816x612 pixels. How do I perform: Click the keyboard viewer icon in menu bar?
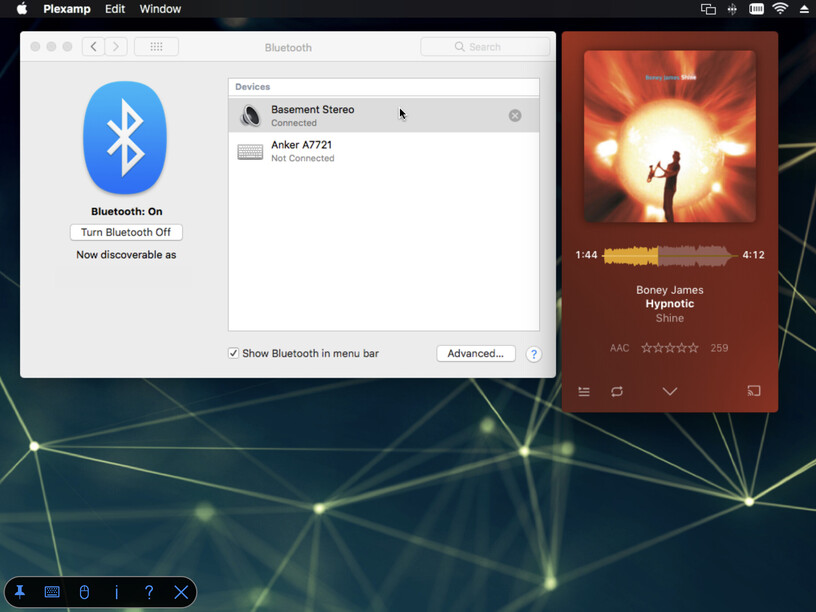click(756, 9)
